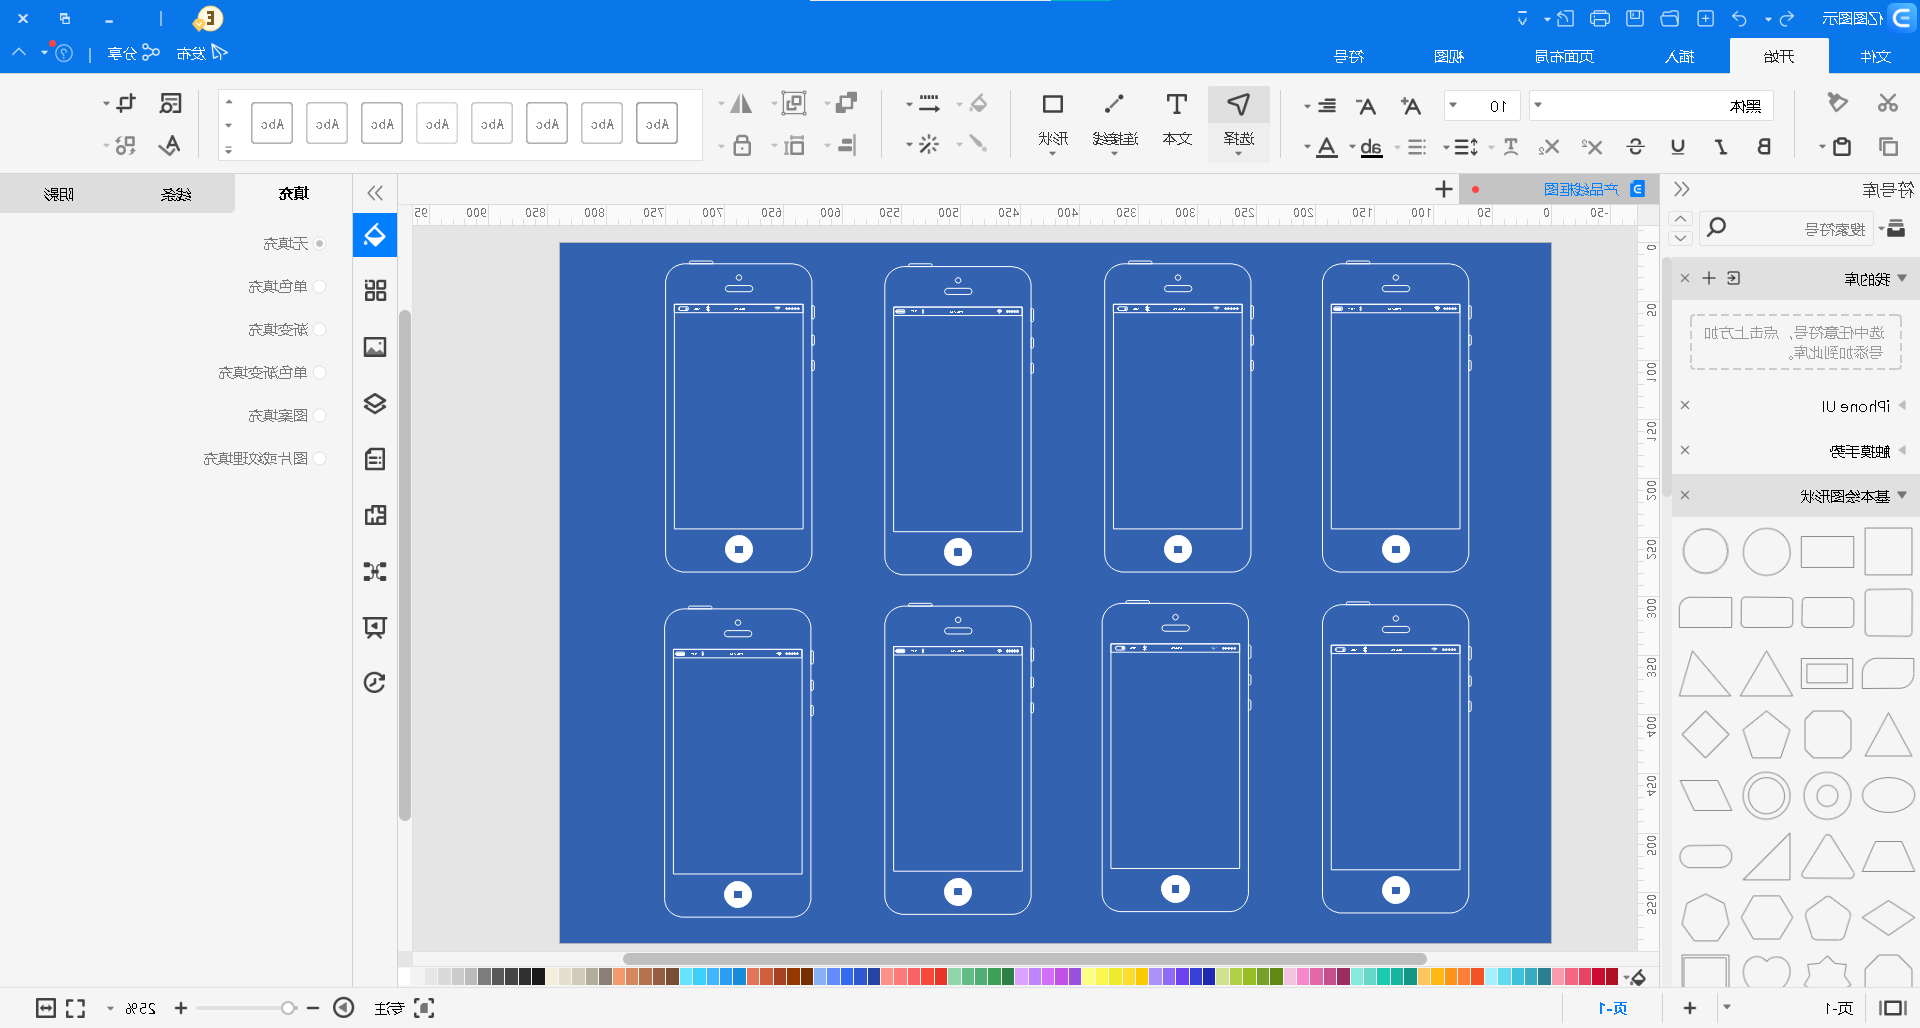1920x1028 pixels.
Task: Click the Copy icon in the clipboard group
Action: point(1888,147)
